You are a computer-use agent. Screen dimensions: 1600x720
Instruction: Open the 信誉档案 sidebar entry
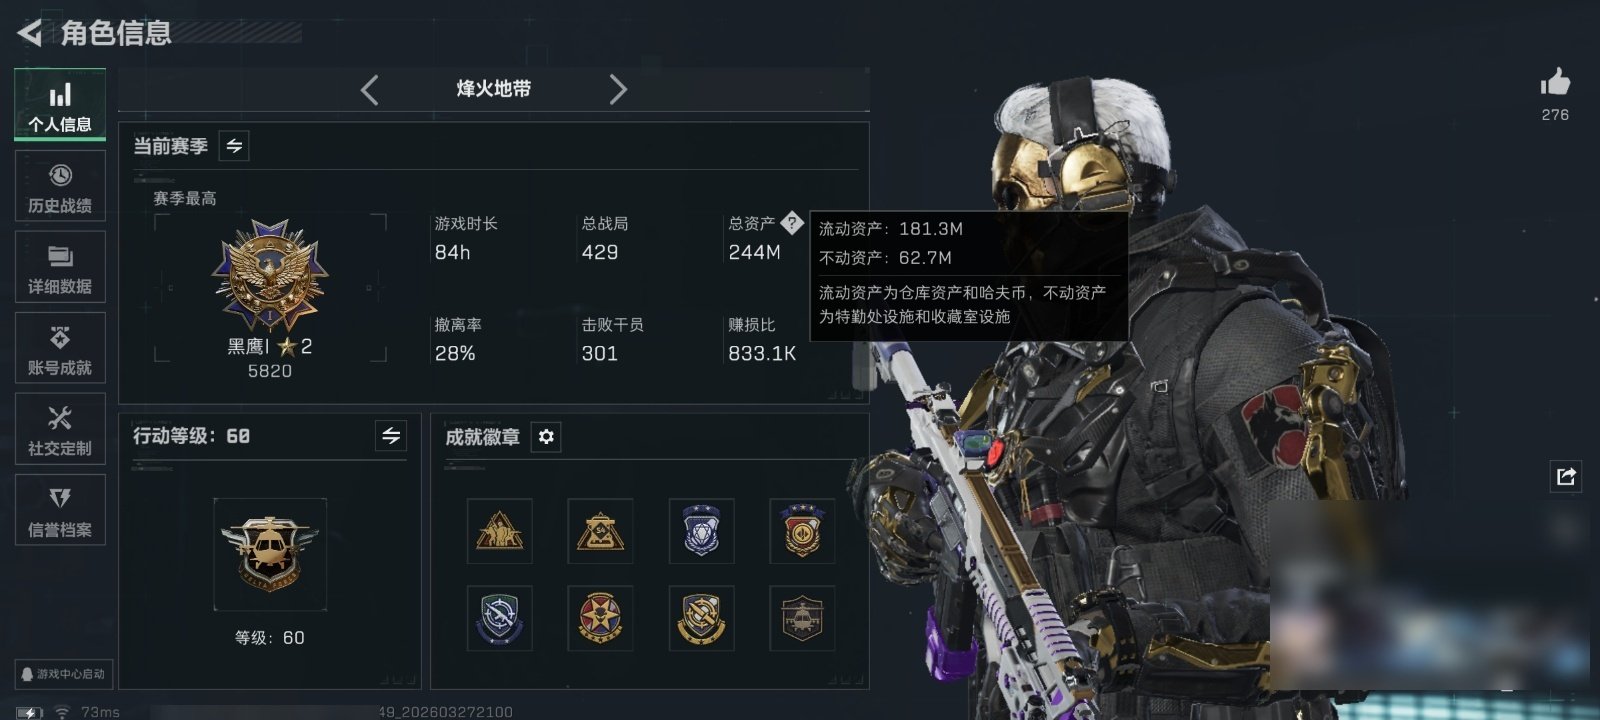coord(60,510)
